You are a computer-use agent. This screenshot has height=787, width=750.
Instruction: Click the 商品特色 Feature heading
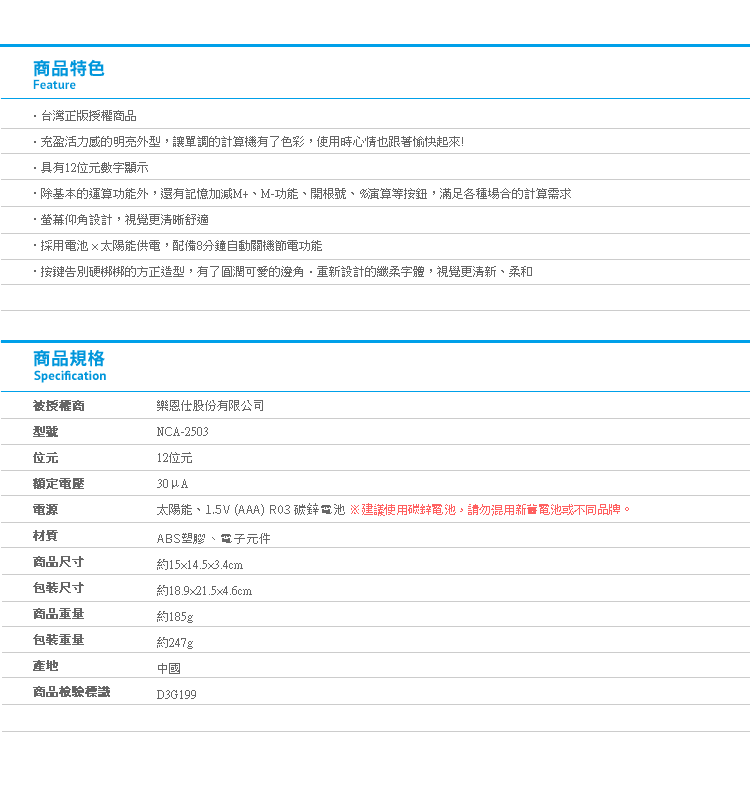coord(68,75)
